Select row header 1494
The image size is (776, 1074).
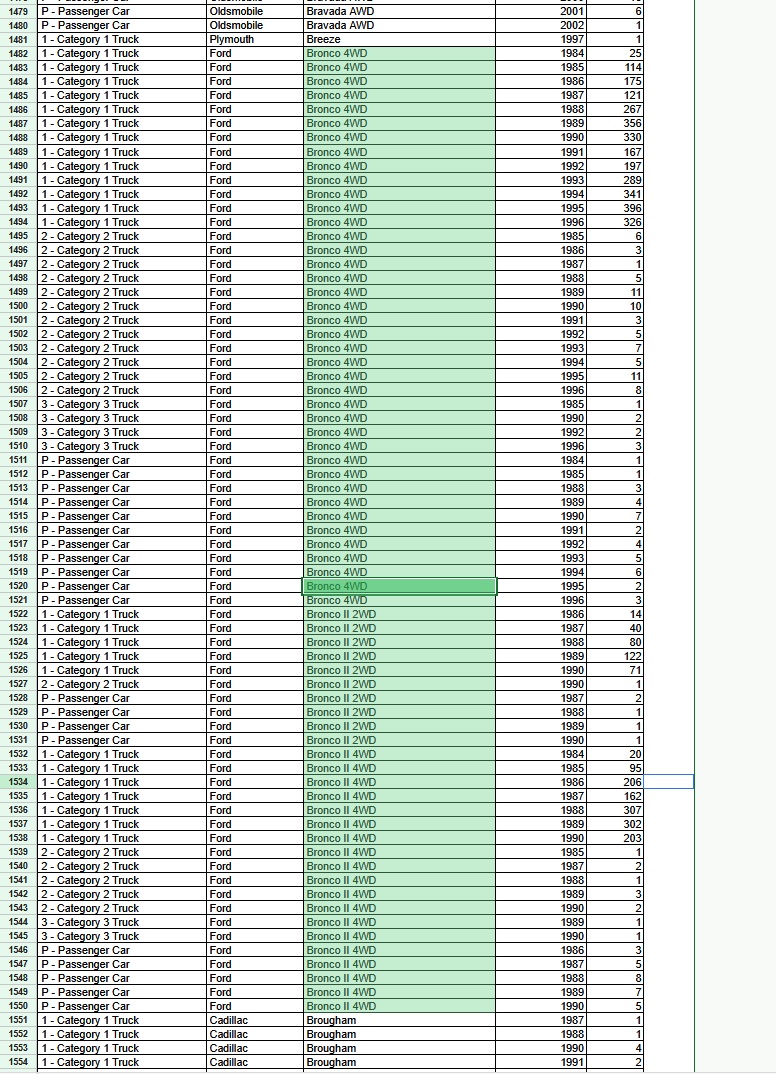[x=18, y=223]
